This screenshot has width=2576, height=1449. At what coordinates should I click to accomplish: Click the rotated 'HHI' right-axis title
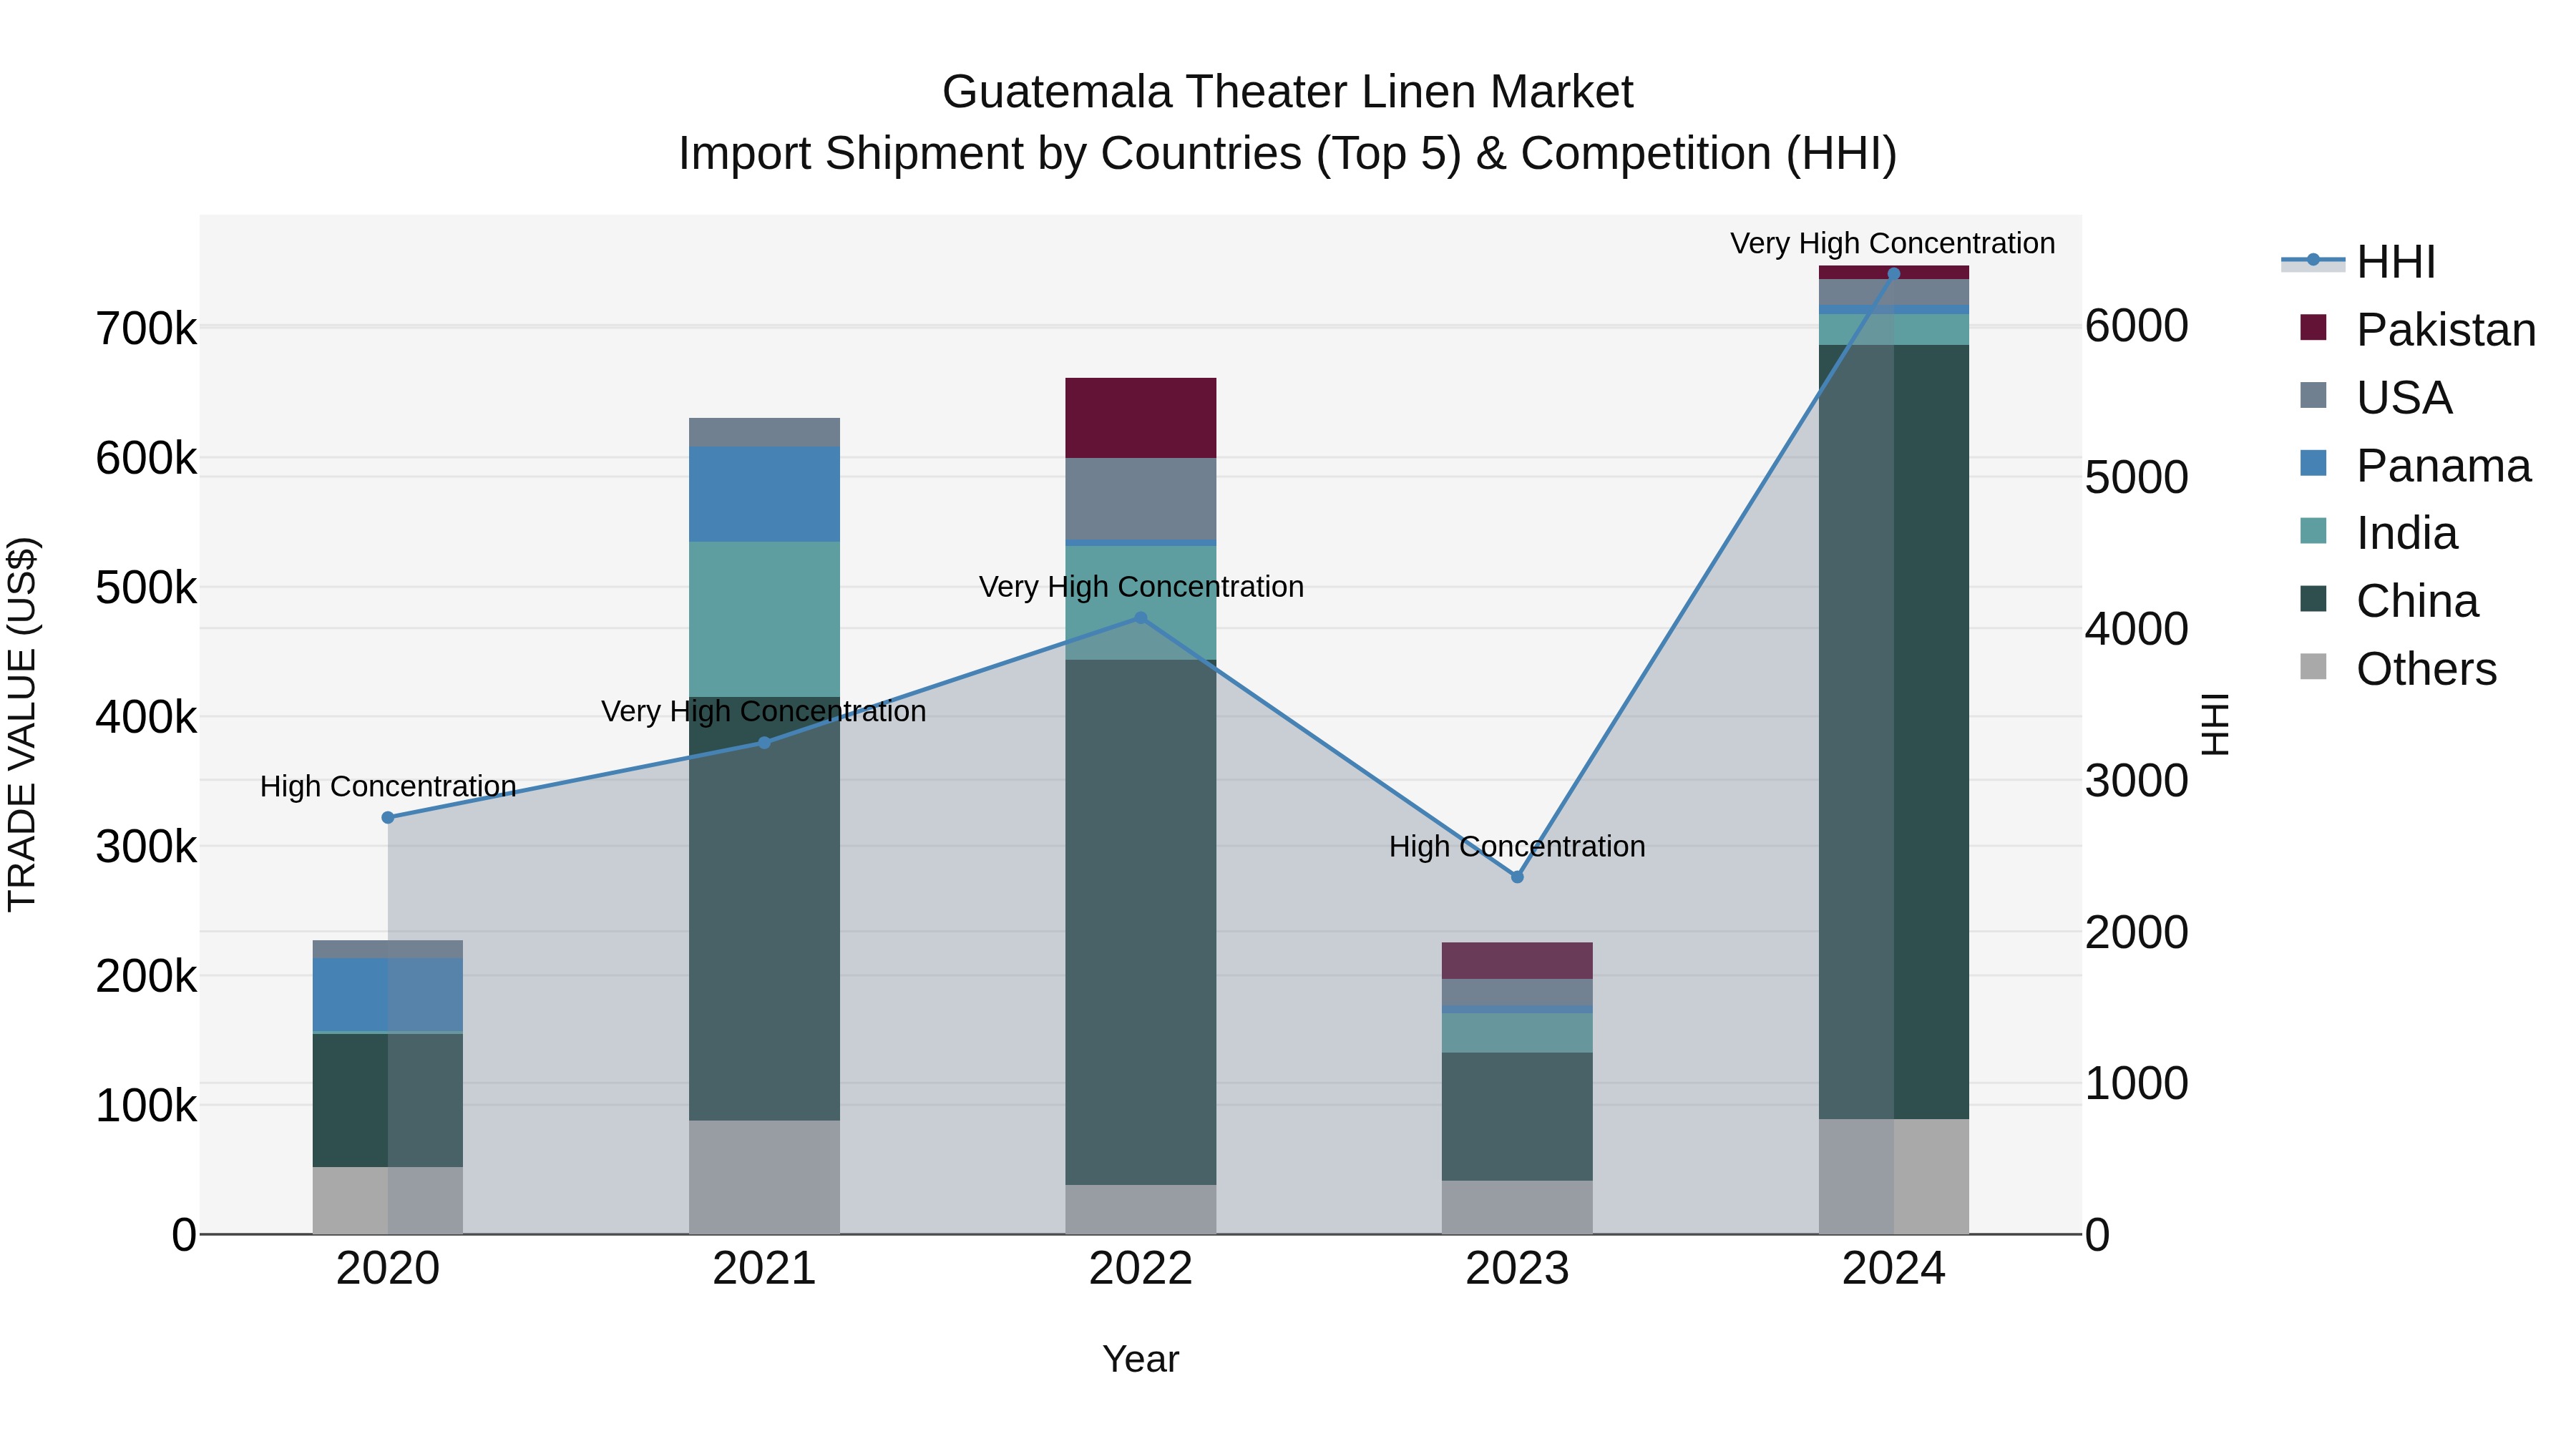click(x=2216, y=724)
